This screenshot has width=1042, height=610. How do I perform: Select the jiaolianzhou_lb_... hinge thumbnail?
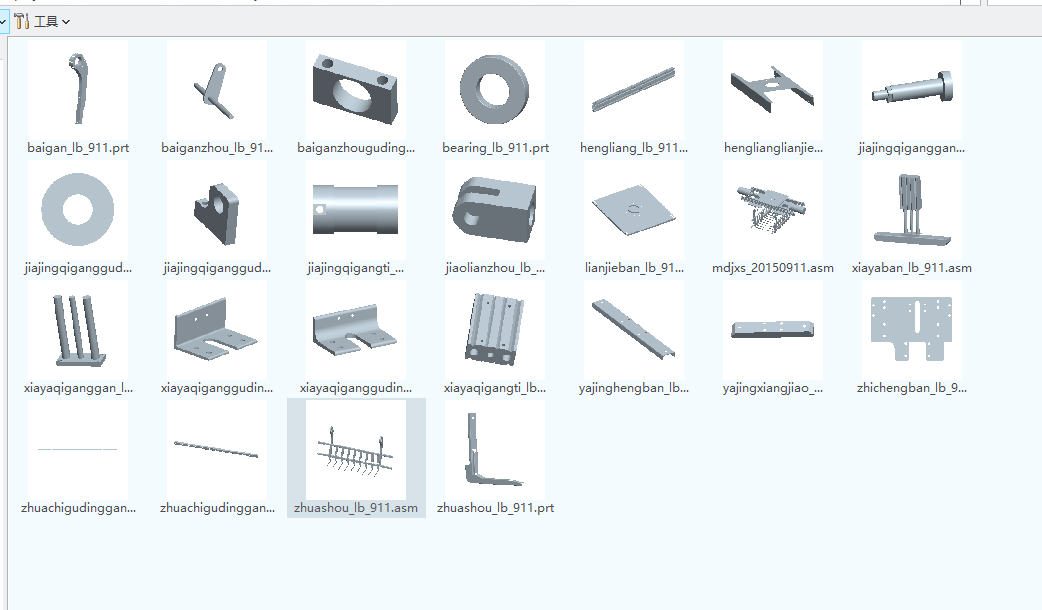pyautogui.click(x=495, y=210)
